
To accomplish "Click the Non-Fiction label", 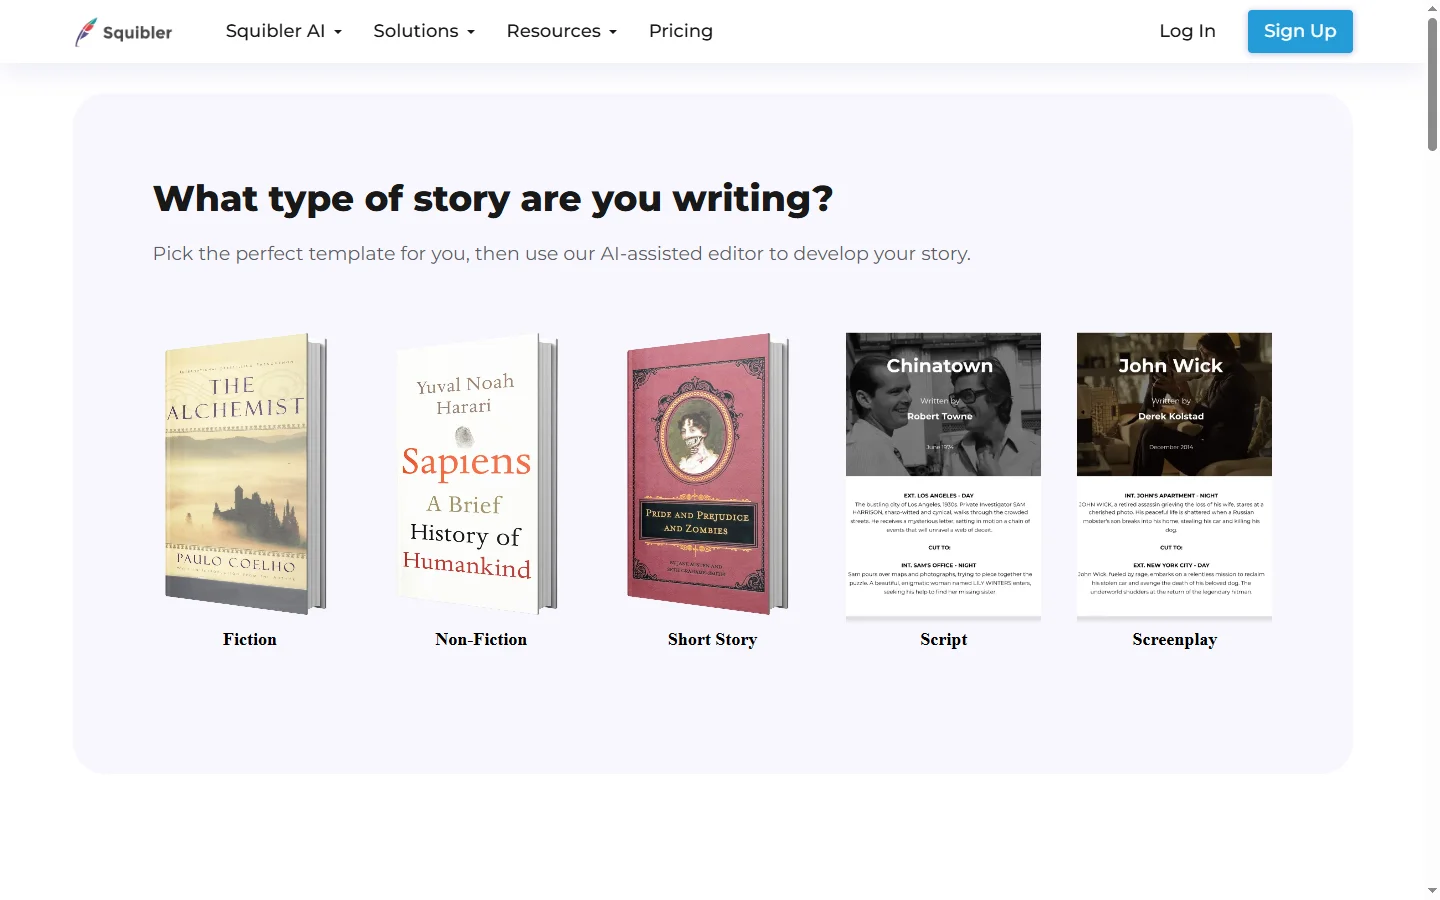I will pos(481,639).
